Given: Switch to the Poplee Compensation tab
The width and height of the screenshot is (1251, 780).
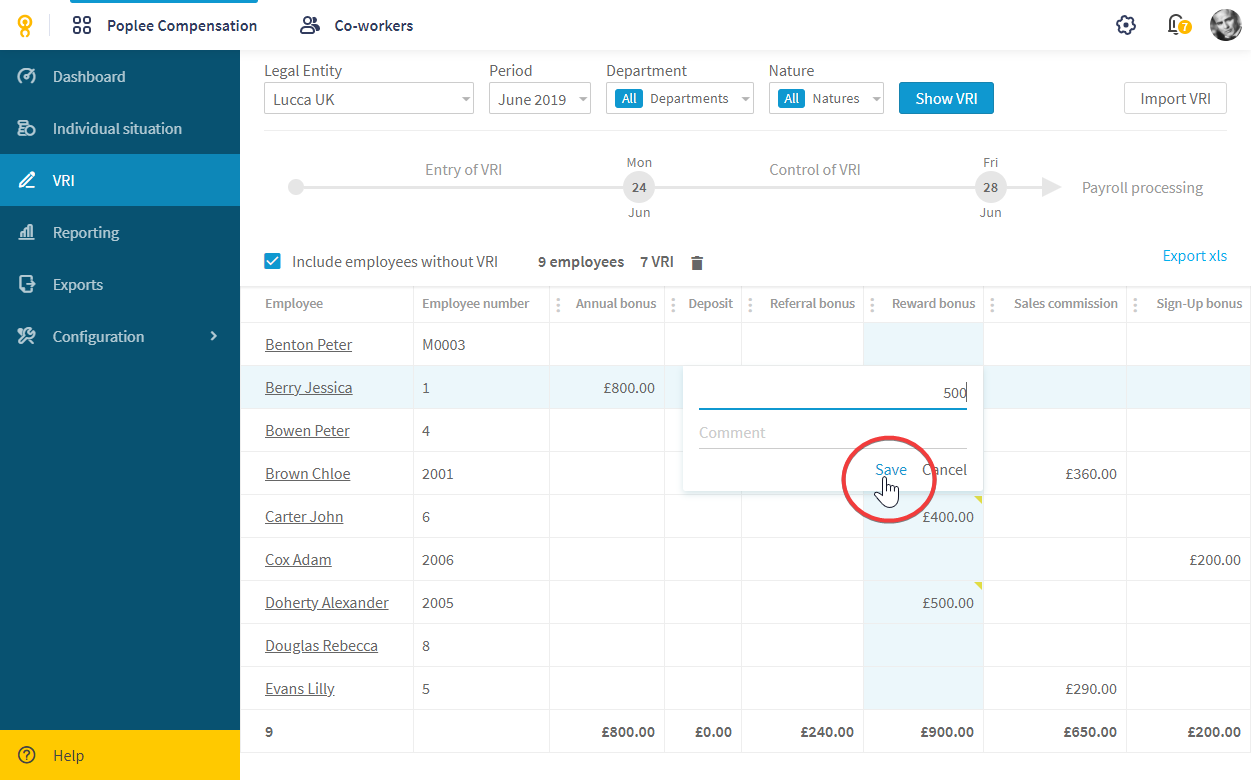Looking at the screenshot, I should pyautogui.click(x=164, y=26).
